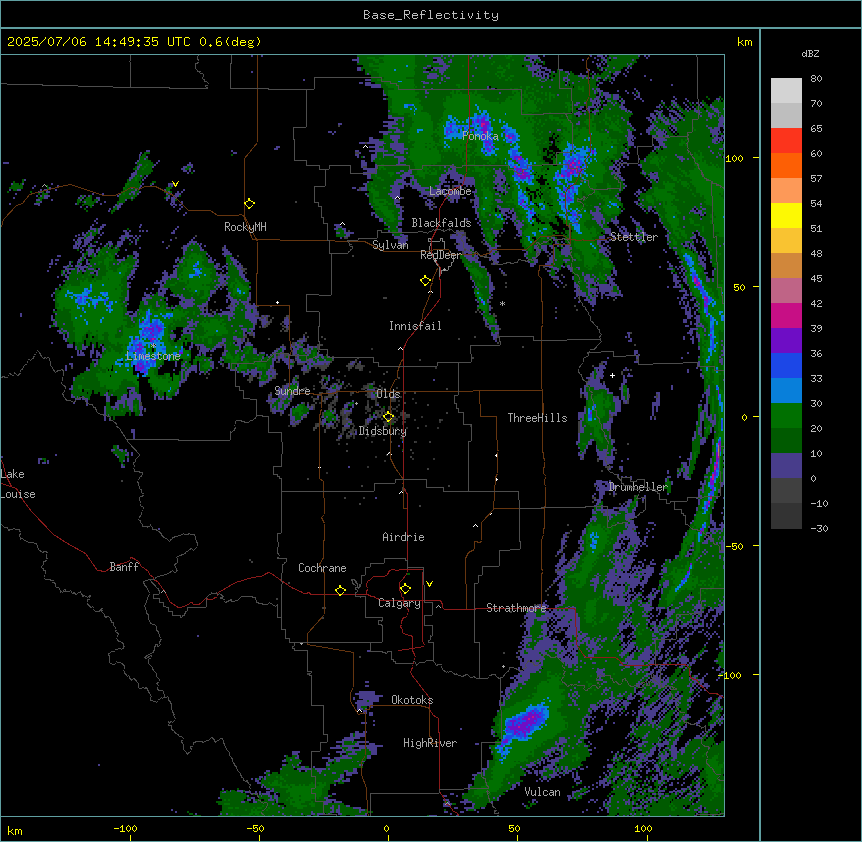
Task: Click the yellow diamond marker above Calgary label
Action: coord(405,589)
